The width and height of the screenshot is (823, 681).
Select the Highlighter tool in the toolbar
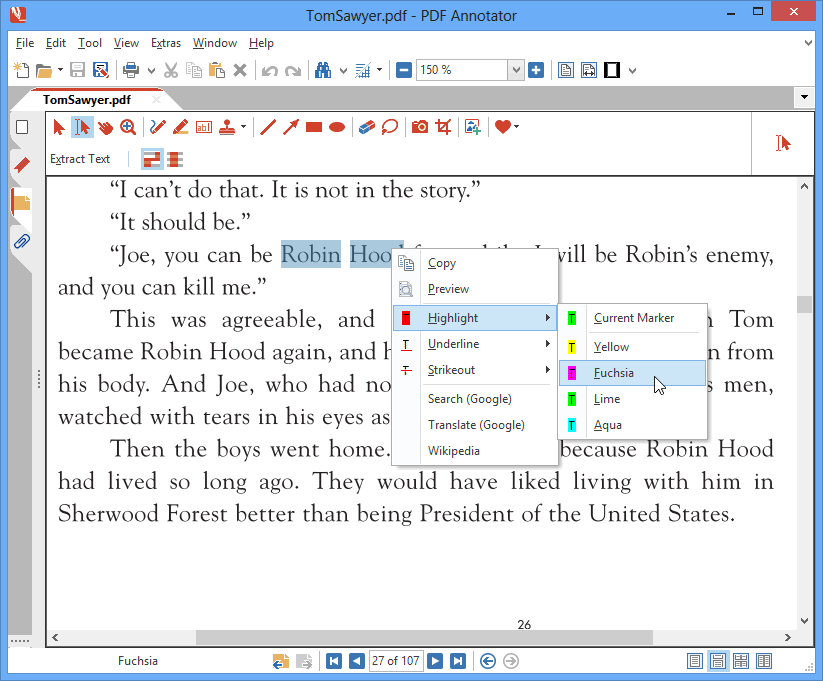(x=180, y=127)
